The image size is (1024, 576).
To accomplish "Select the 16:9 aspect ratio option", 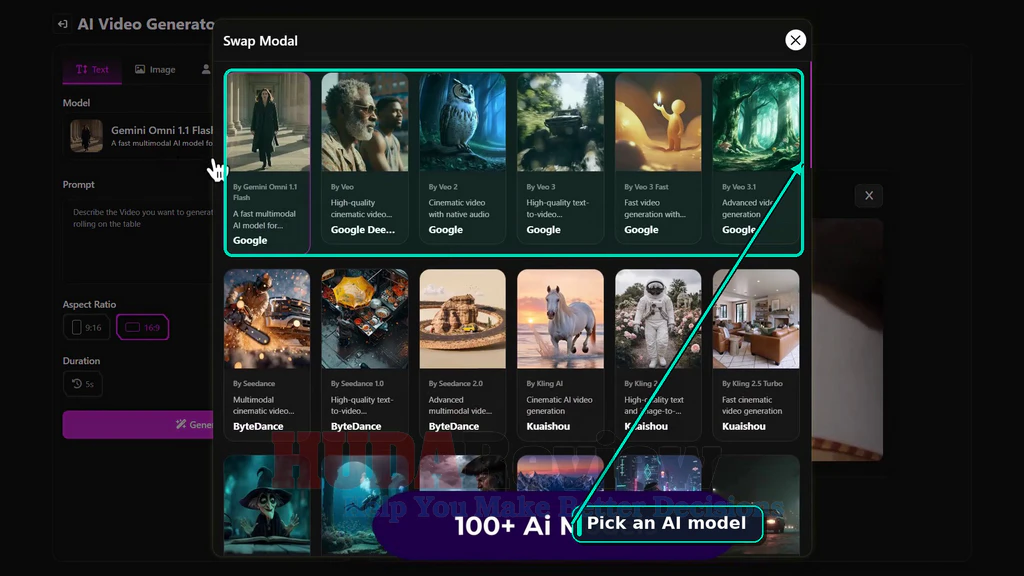I will point(142,327).
